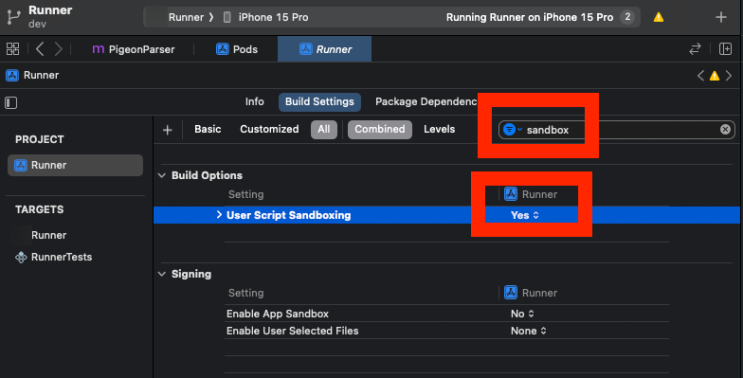Open the search filter scope icon
This screenshot has height=378, width=743.
tap(512, 129)
